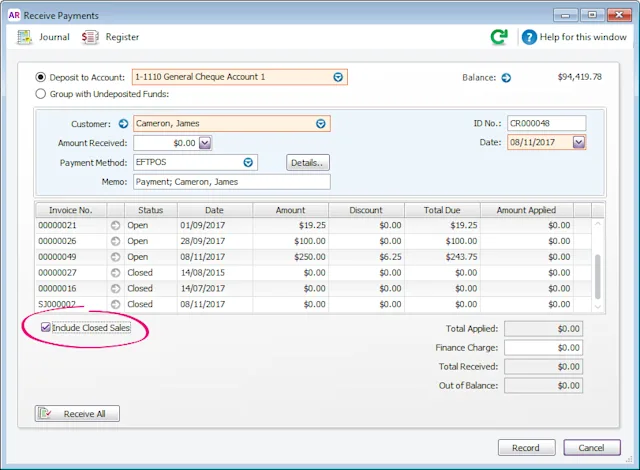This screenshot has width=640, height=470.
Task: Open detail arrow for invoice 00000016
Action: 116,288
